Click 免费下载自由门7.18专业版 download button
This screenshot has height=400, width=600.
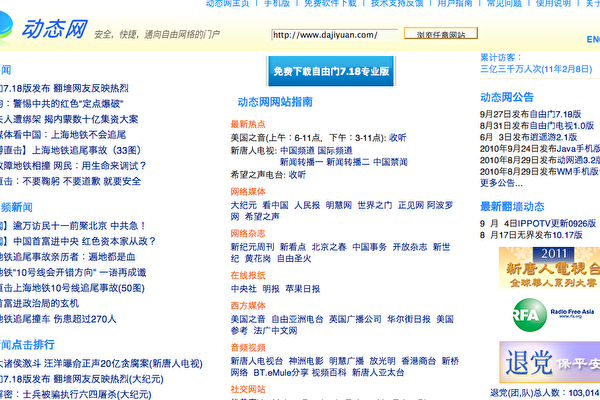point(336,72)
